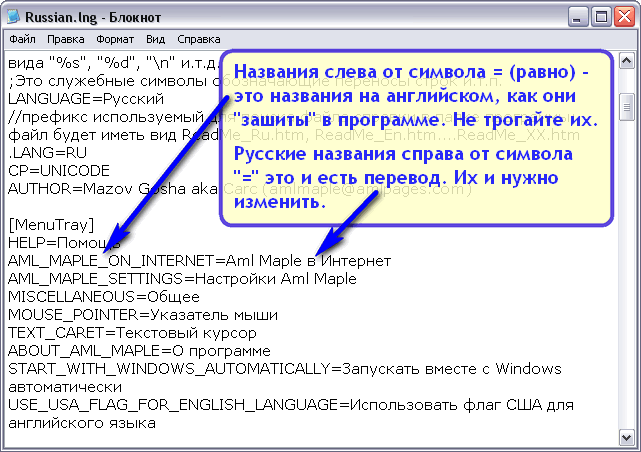Click the ABOUT_AML_MAPLE=О программе line
641x452 pixels.
coord(139,351)
